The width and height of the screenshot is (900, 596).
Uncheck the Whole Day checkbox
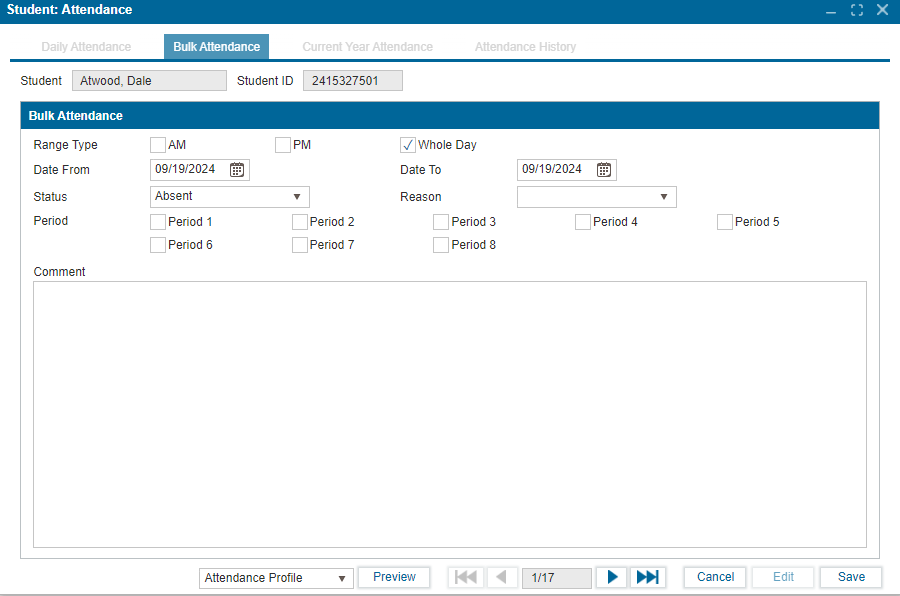[408, 145]
